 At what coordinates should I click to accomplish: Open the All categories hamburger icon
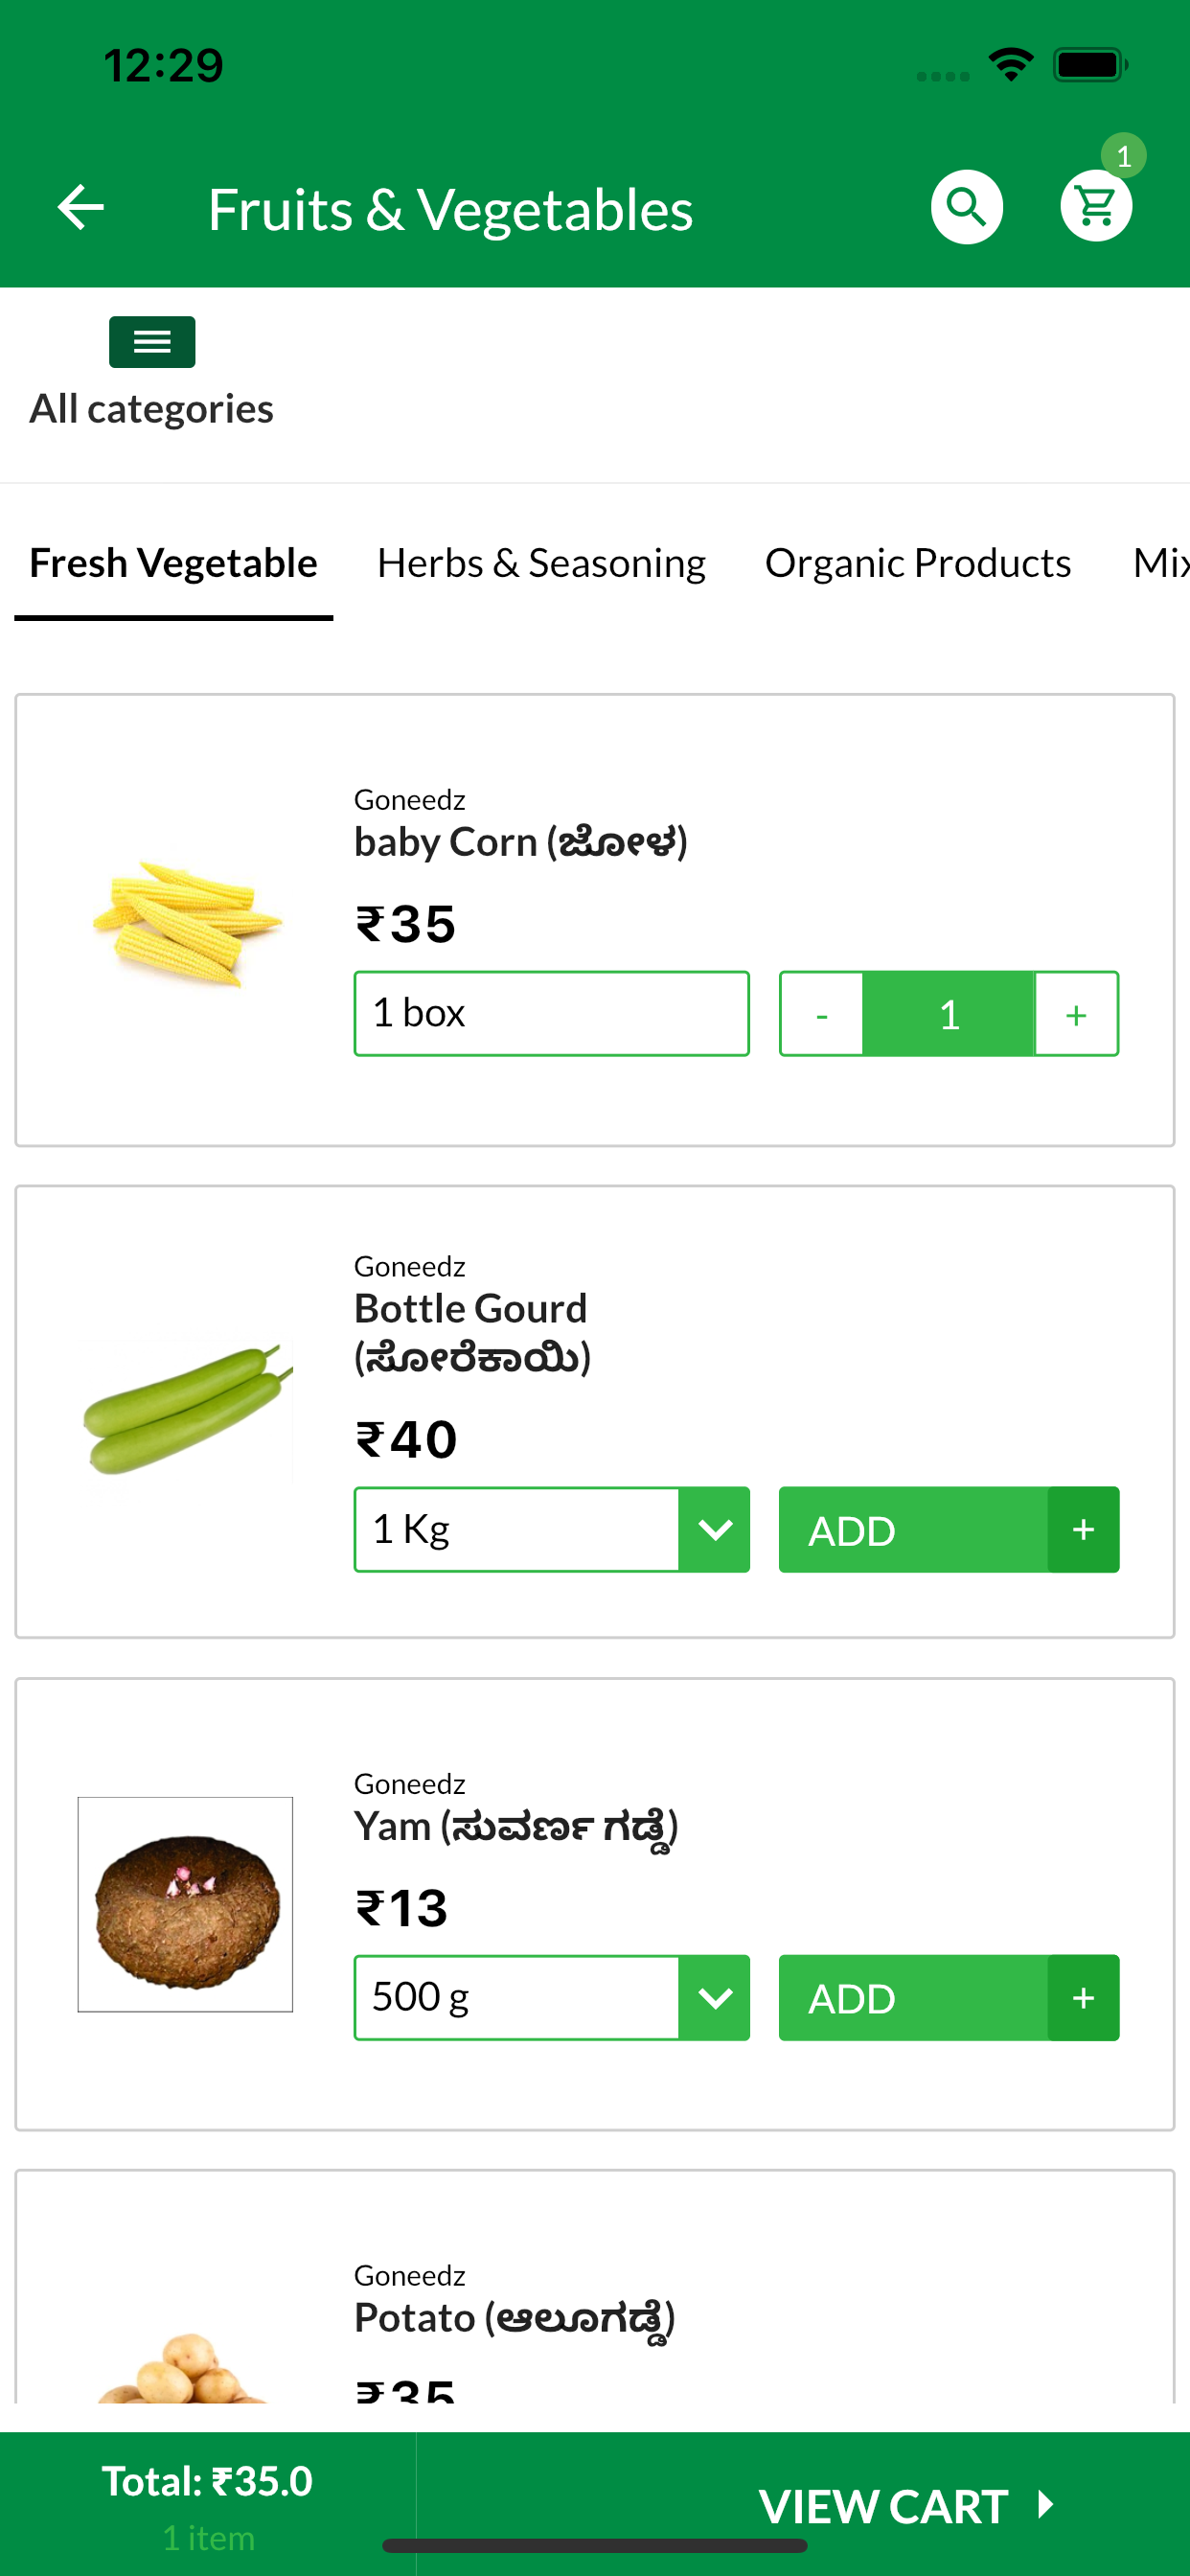point(152,342)
